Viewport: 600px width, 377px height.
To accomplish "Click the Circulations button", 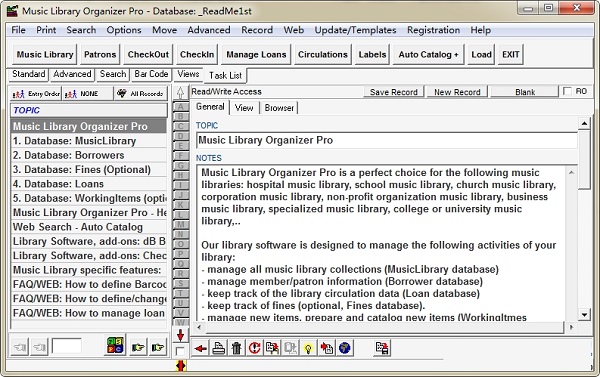I will pos(323,54).
